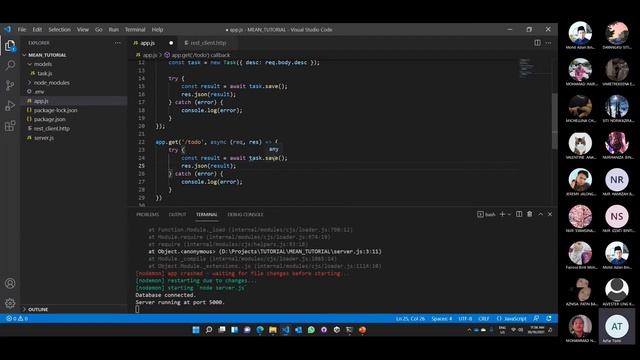Open the Go menu
Image resolution: width=640 pixels, height=360 pixels.
(x=99, y=30)
